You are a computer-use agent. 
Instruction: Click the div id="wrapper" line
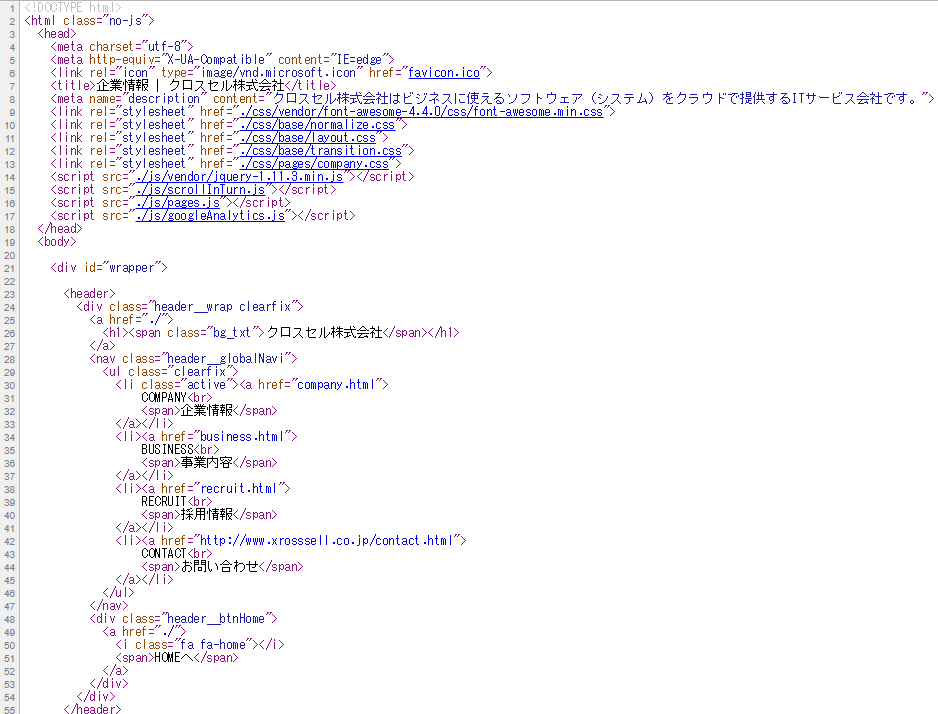[109, 268]
